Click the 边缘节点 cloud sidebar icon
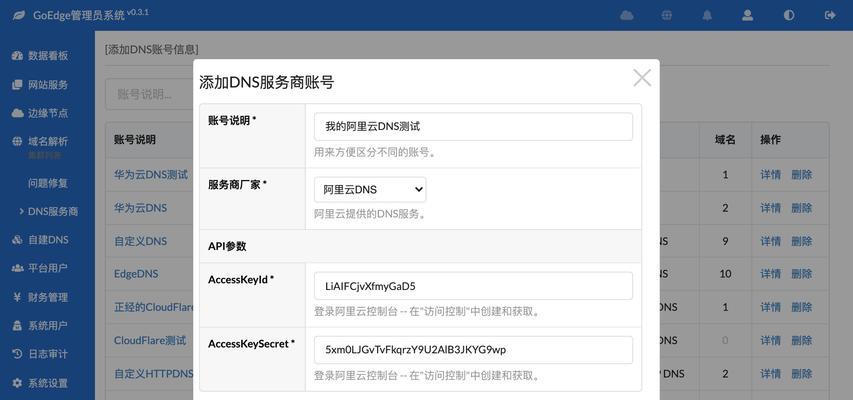This screenshot has width=853, height=400. pyautogui.click(x=17, y=113)
